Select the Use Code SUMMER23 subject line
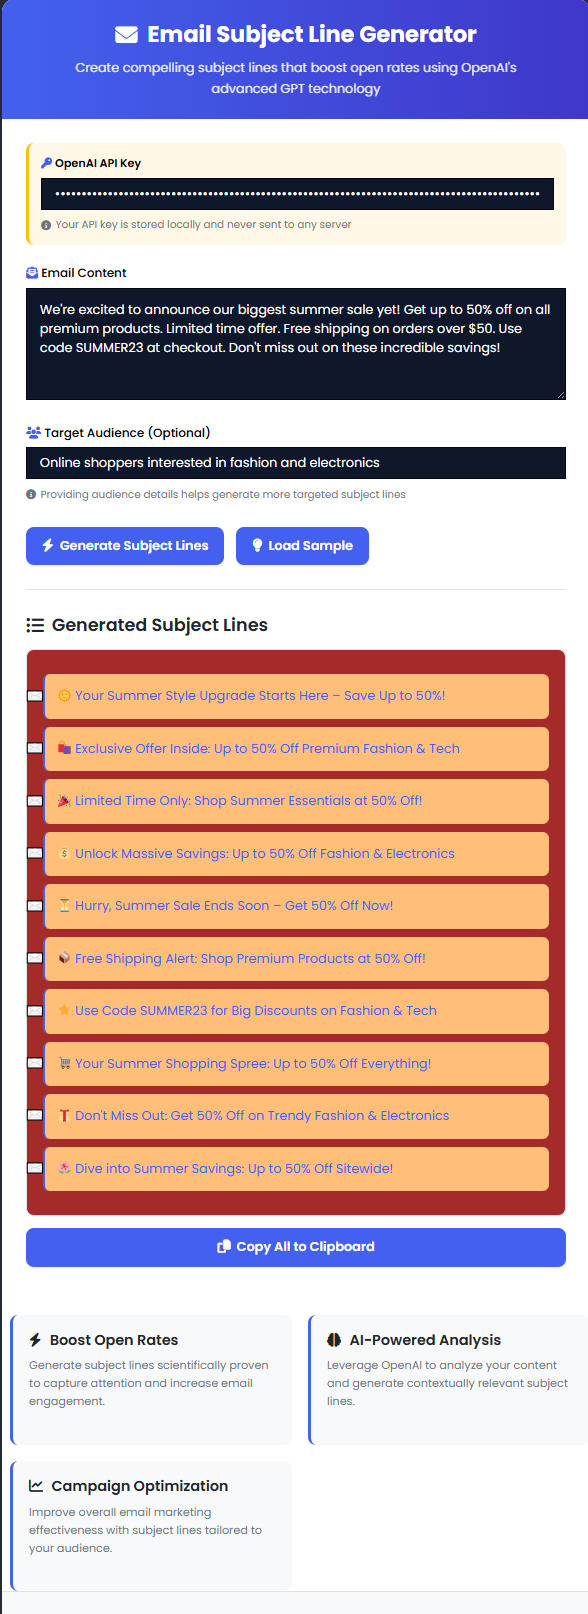The width and height of the screenshot is (588, 1614). 297,1011
